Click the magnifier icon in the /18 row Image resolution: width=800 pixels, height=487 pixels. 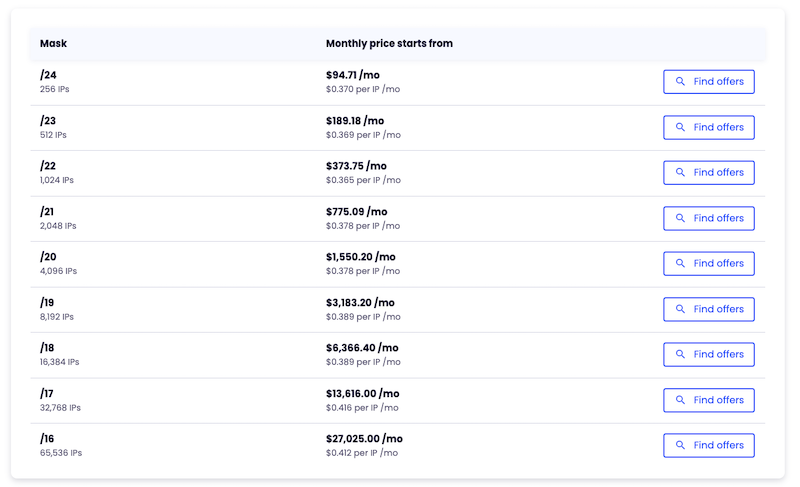click(680, 355)
